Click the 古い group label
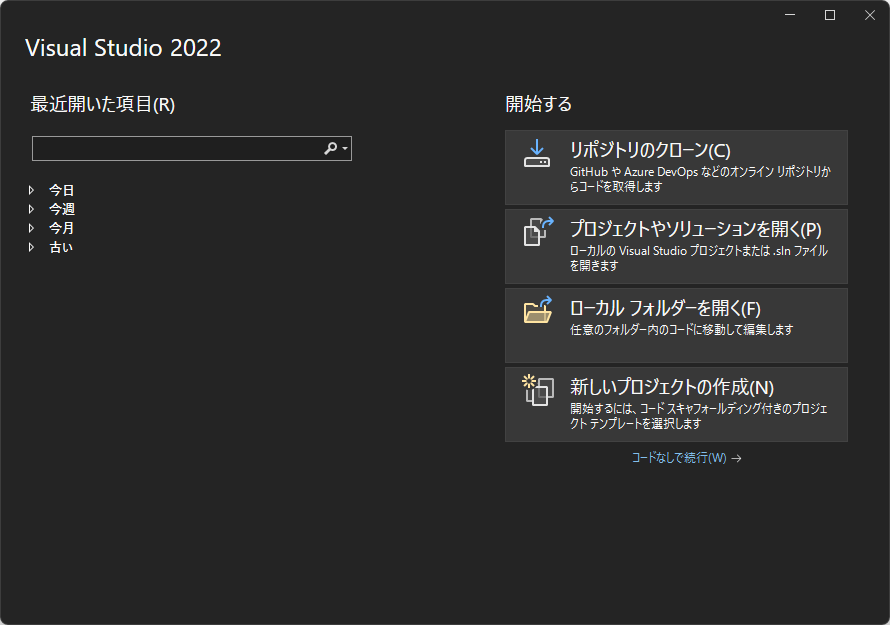The width and height of the screenshot is (890, 625). coord(61,248)
